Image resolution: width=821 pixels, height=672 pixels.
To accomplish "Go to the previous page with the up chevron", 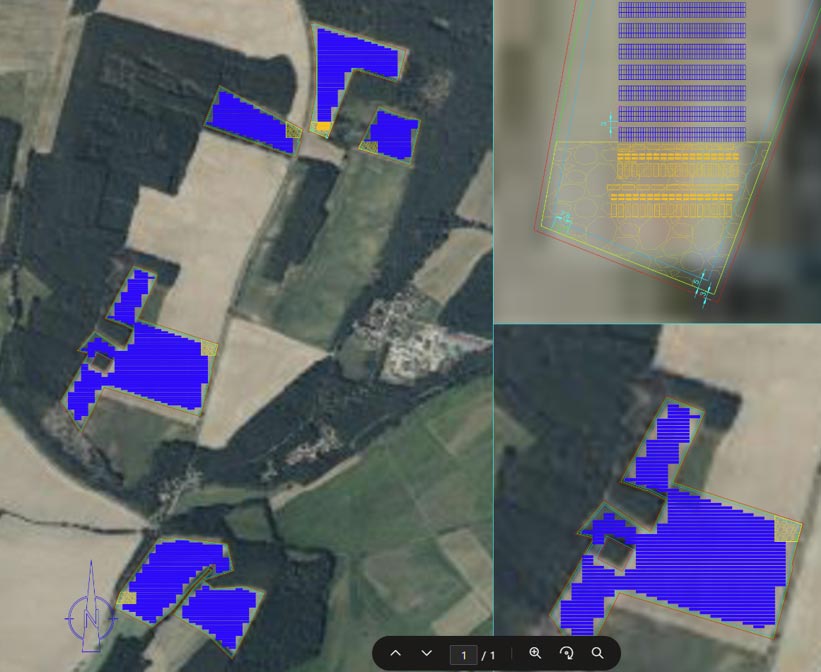I will 395,653.
